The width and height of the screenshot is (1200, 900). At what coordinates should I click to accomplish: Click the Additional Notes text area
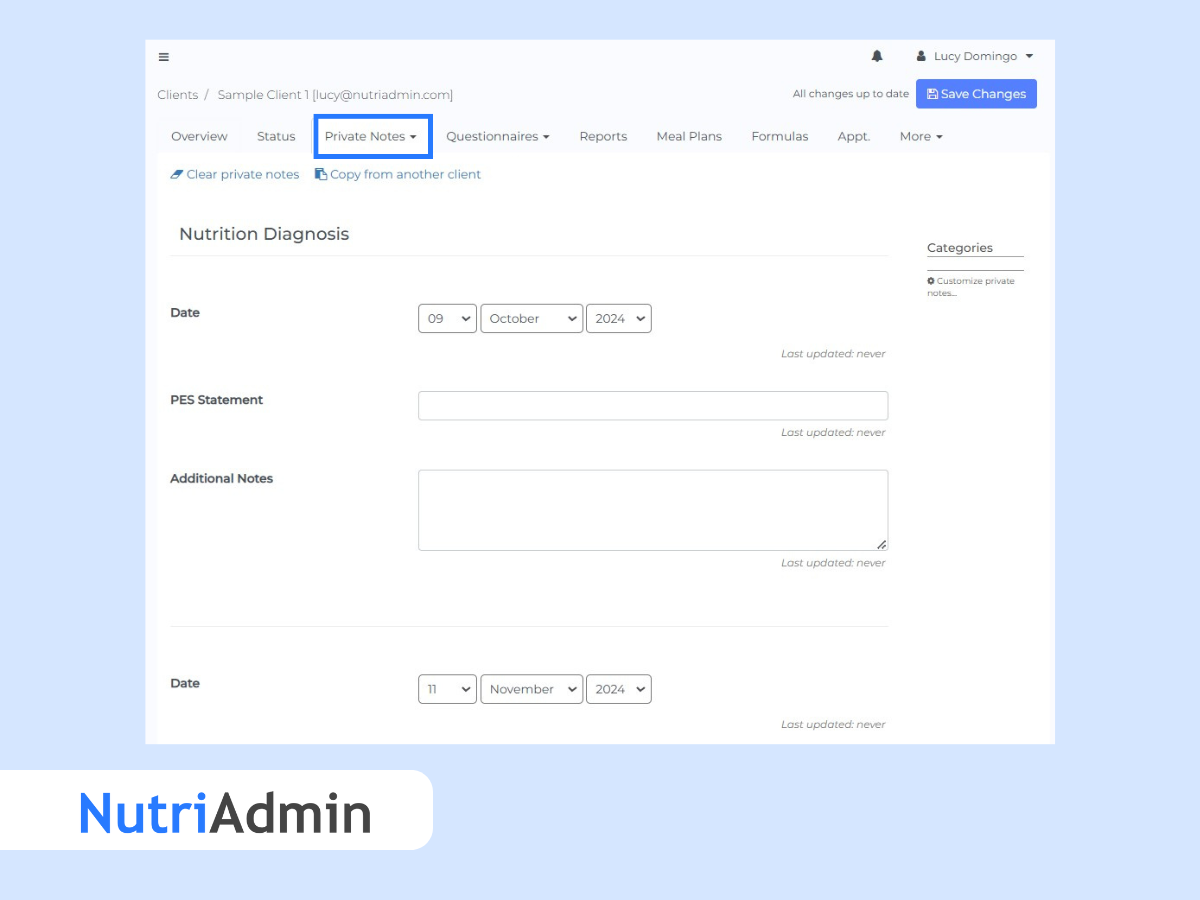click(652, 510)
